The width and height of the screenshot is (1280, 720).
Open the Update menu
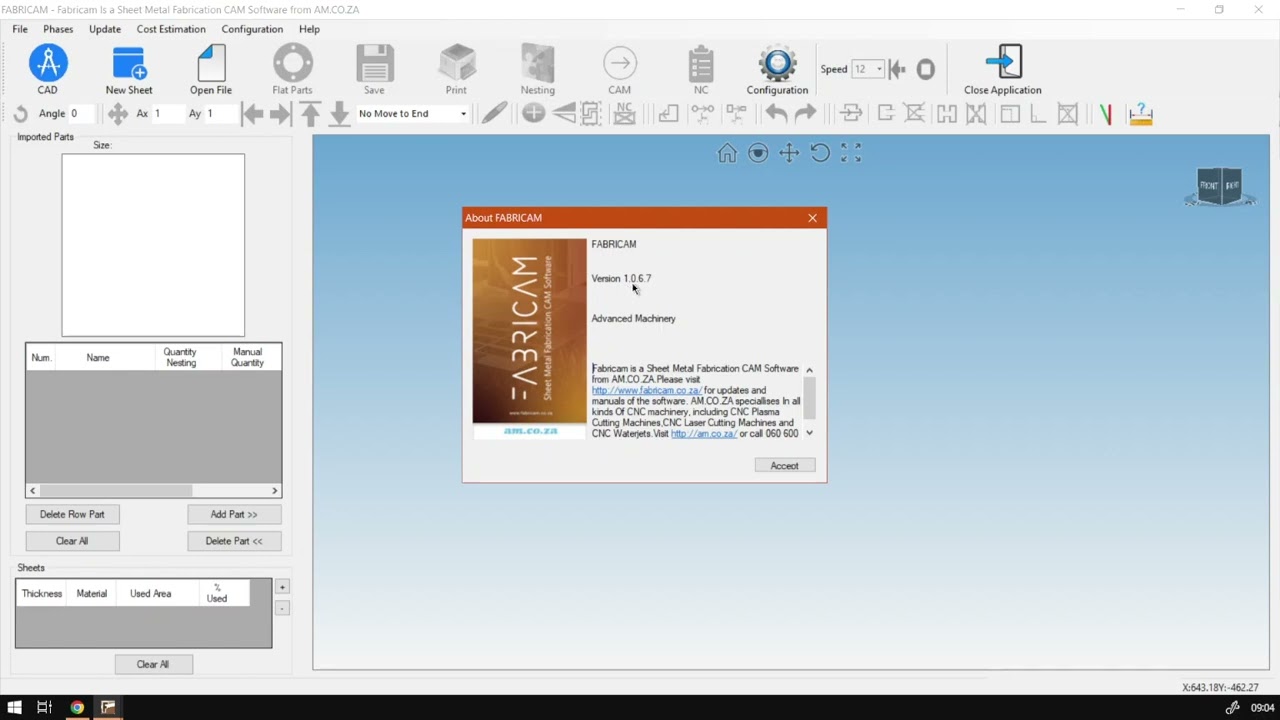pyautogui.click(x=105, y=29)
